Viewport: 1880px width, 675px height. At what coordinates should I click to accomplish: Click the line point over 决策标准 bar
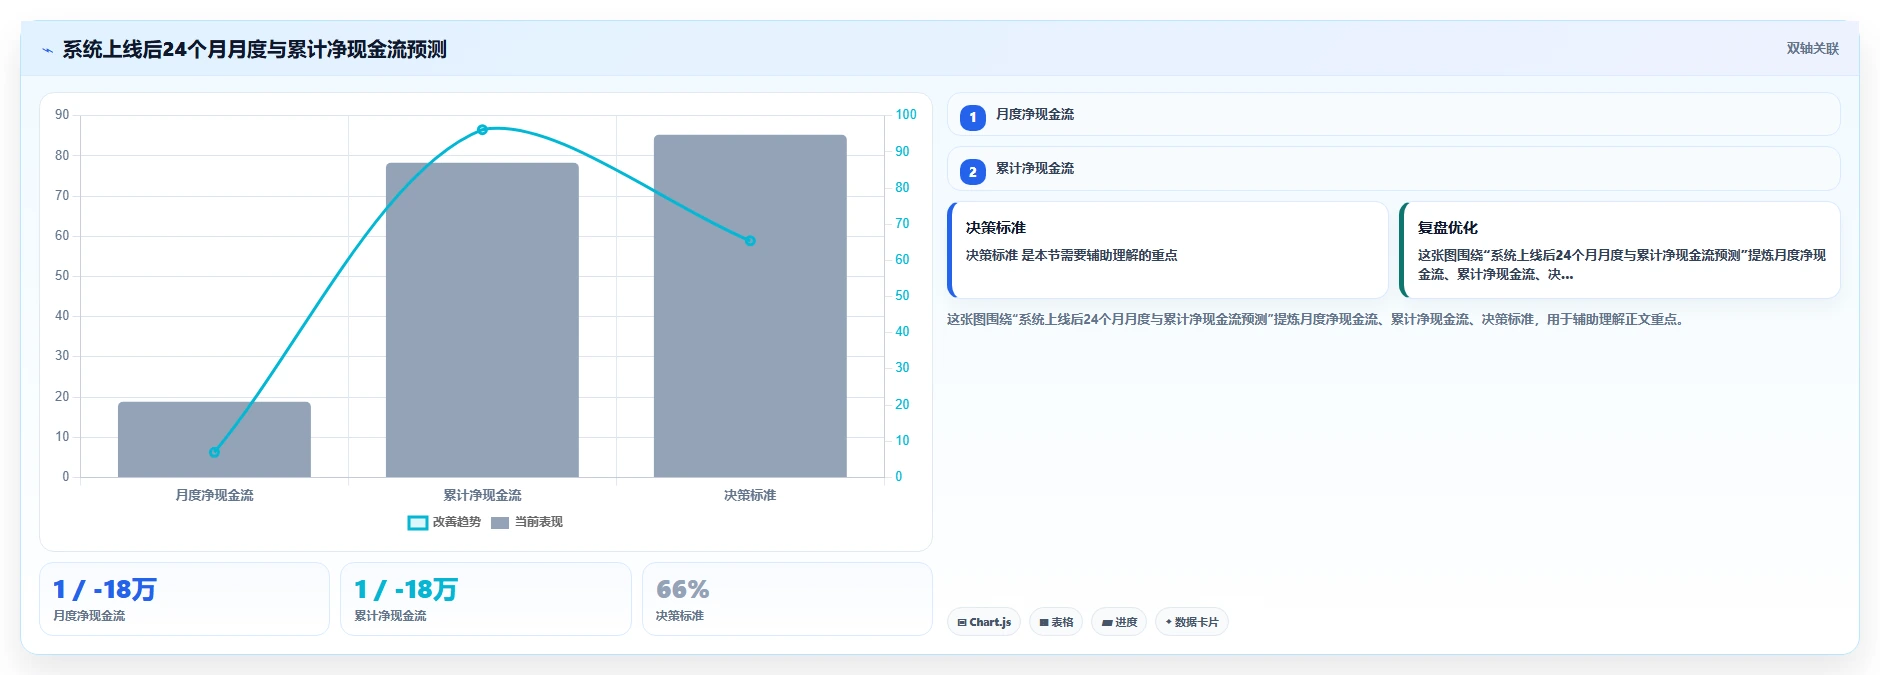click(750, 240)
